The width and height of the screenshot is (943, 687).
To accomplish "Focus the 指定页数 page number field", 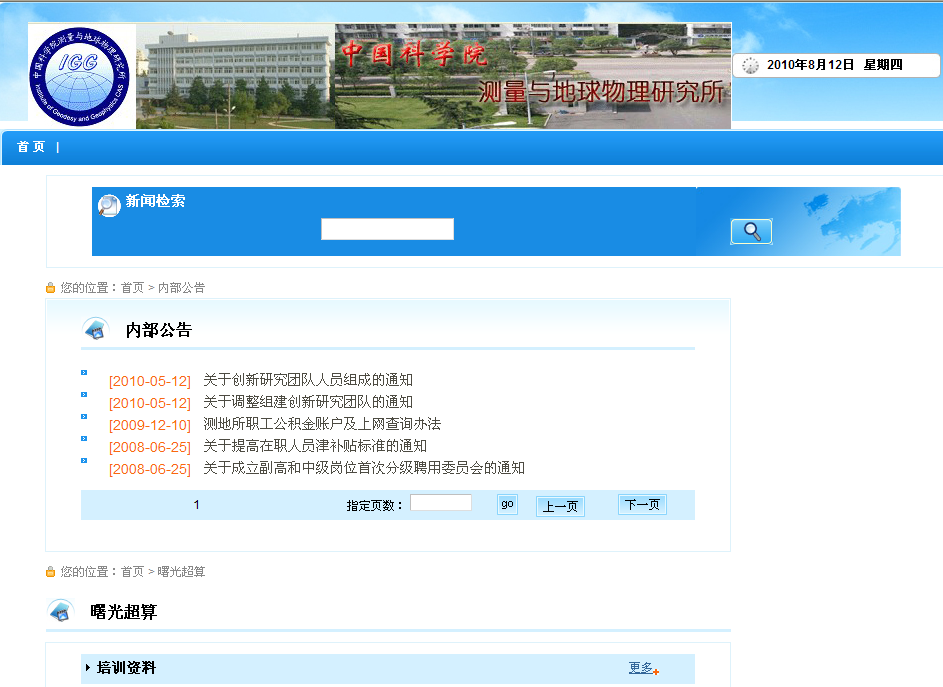I will (x=441, y=503).
